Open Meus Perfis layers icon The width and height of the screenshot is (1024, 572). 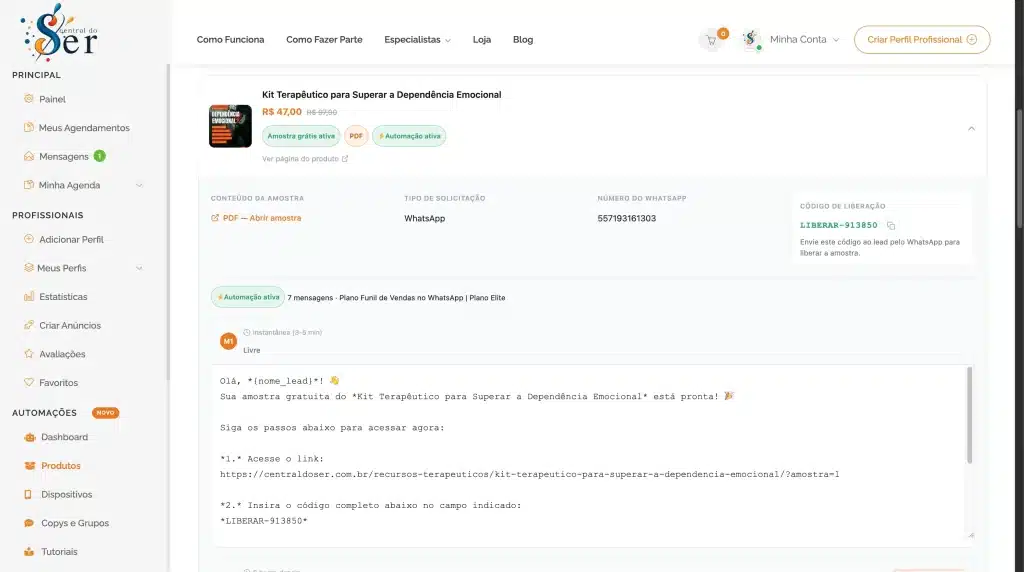click(x=29, y=268)
